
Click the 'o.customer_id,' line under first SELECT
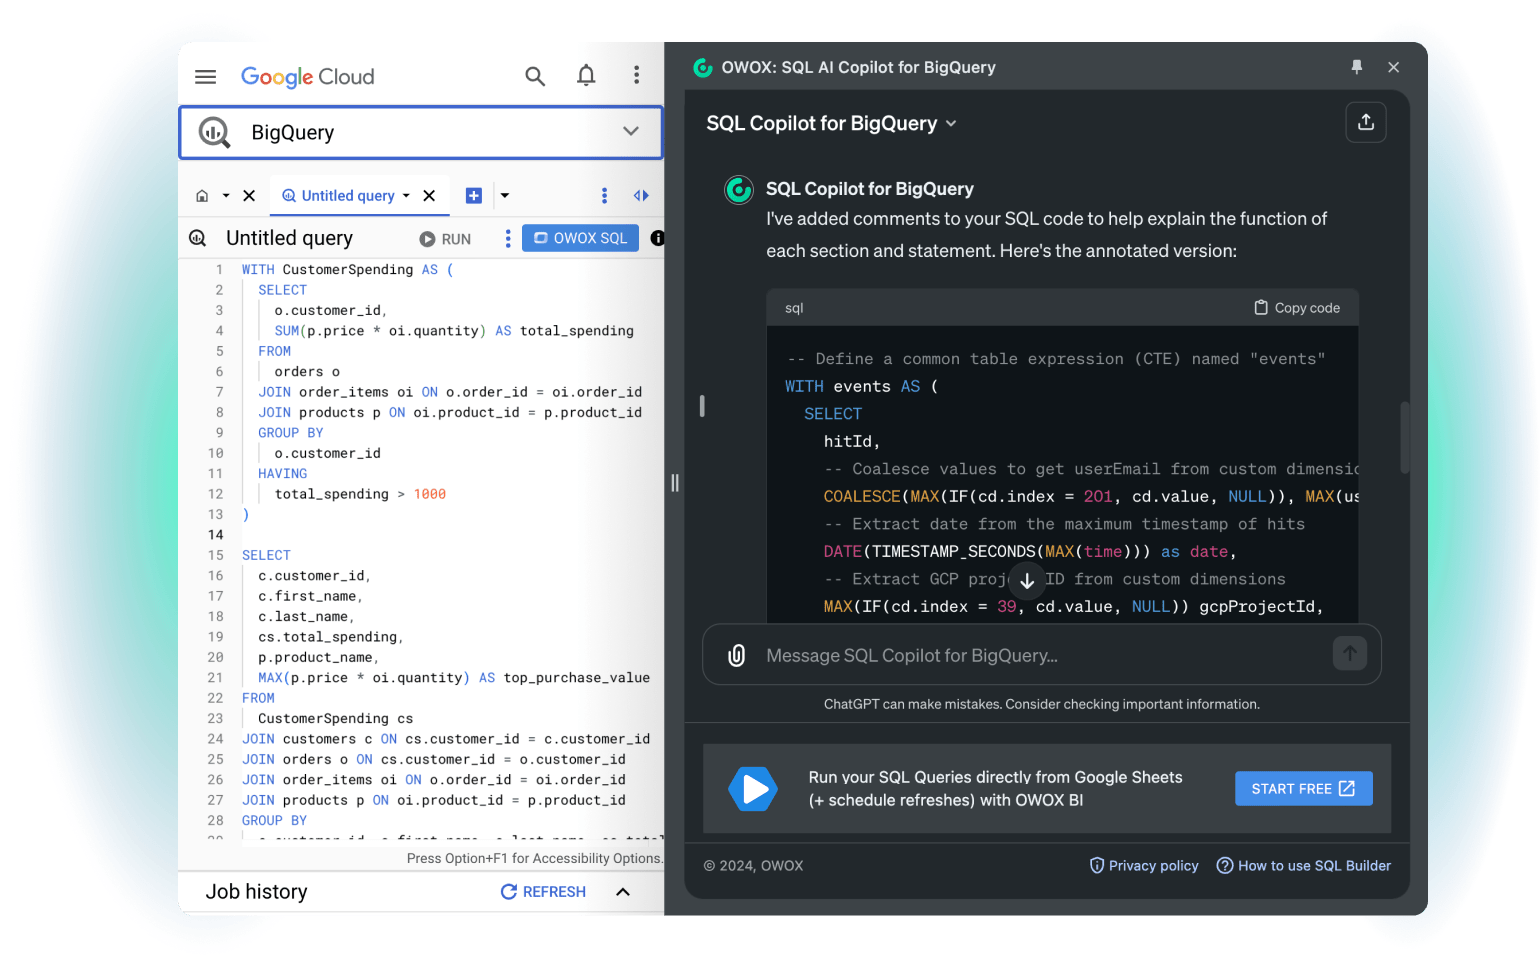(x=331, y=311)
